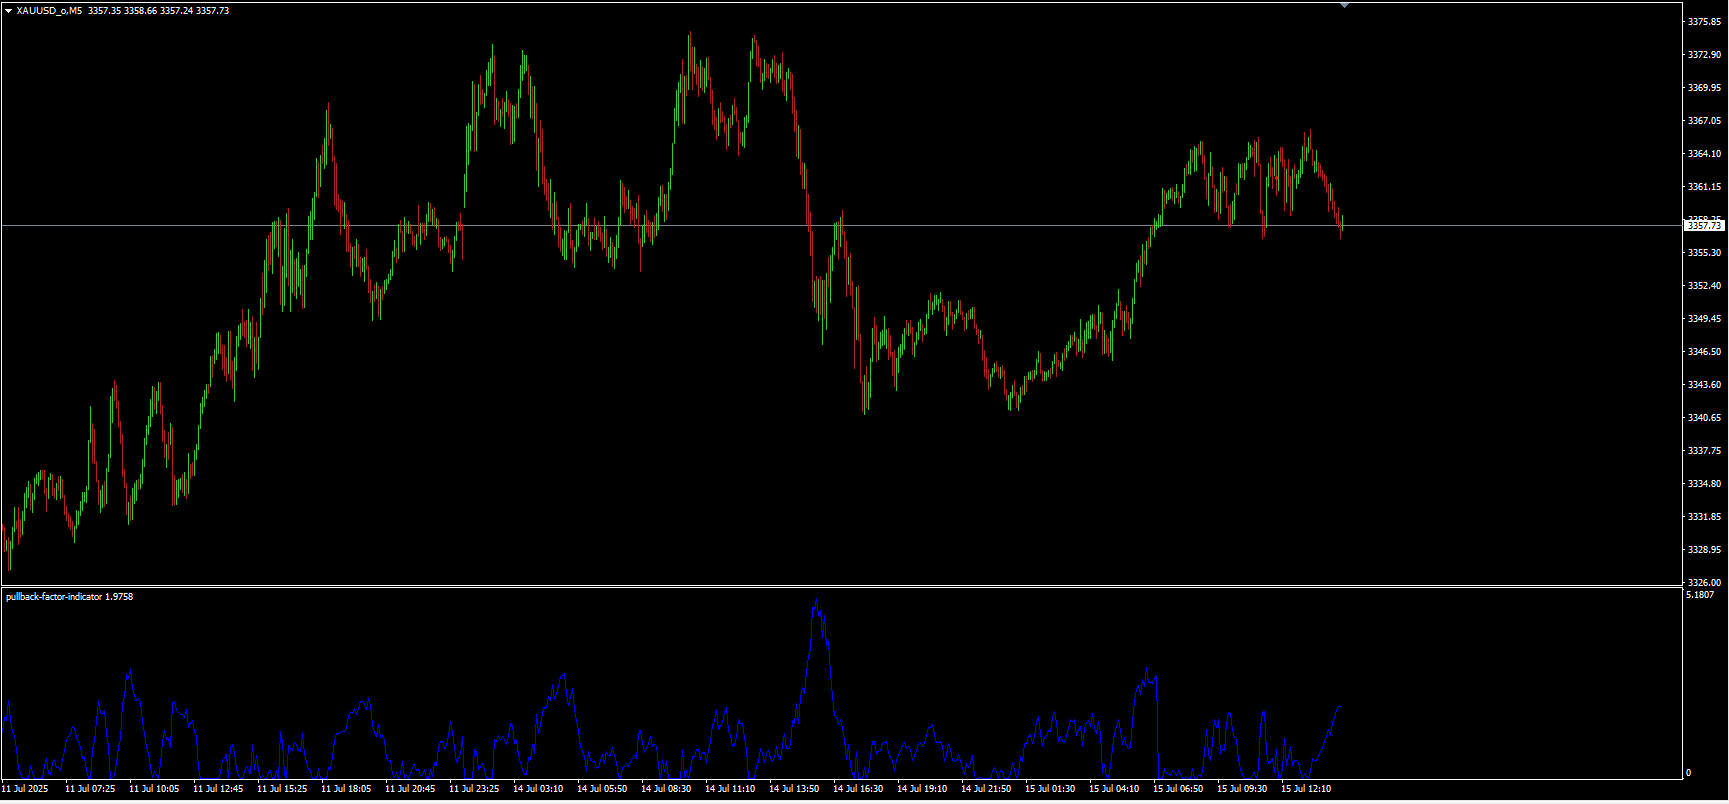Image resolution: width=1729 pixels, height=804 pixels.
Task: Click the 14 Jul 21:50 time label
Action: pyautogui.click(x=986, y=789)
